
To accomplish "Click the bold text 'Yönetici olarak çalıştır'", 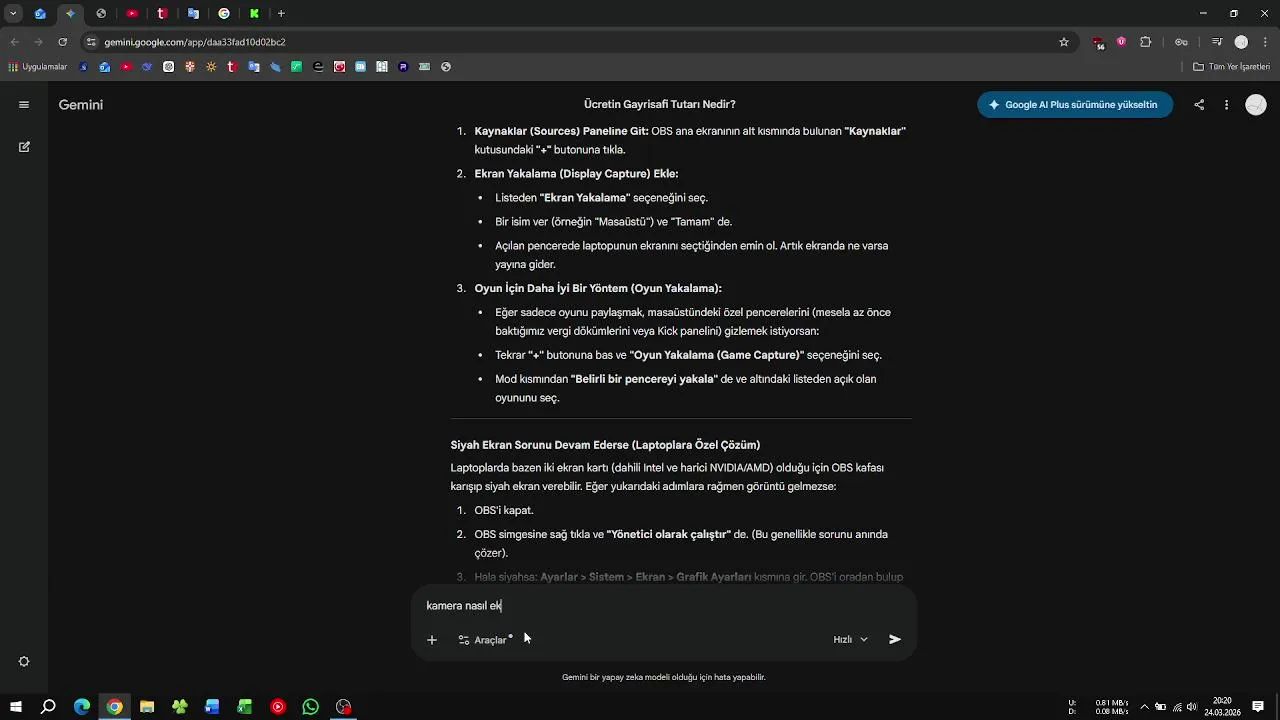I will point(669,535).
